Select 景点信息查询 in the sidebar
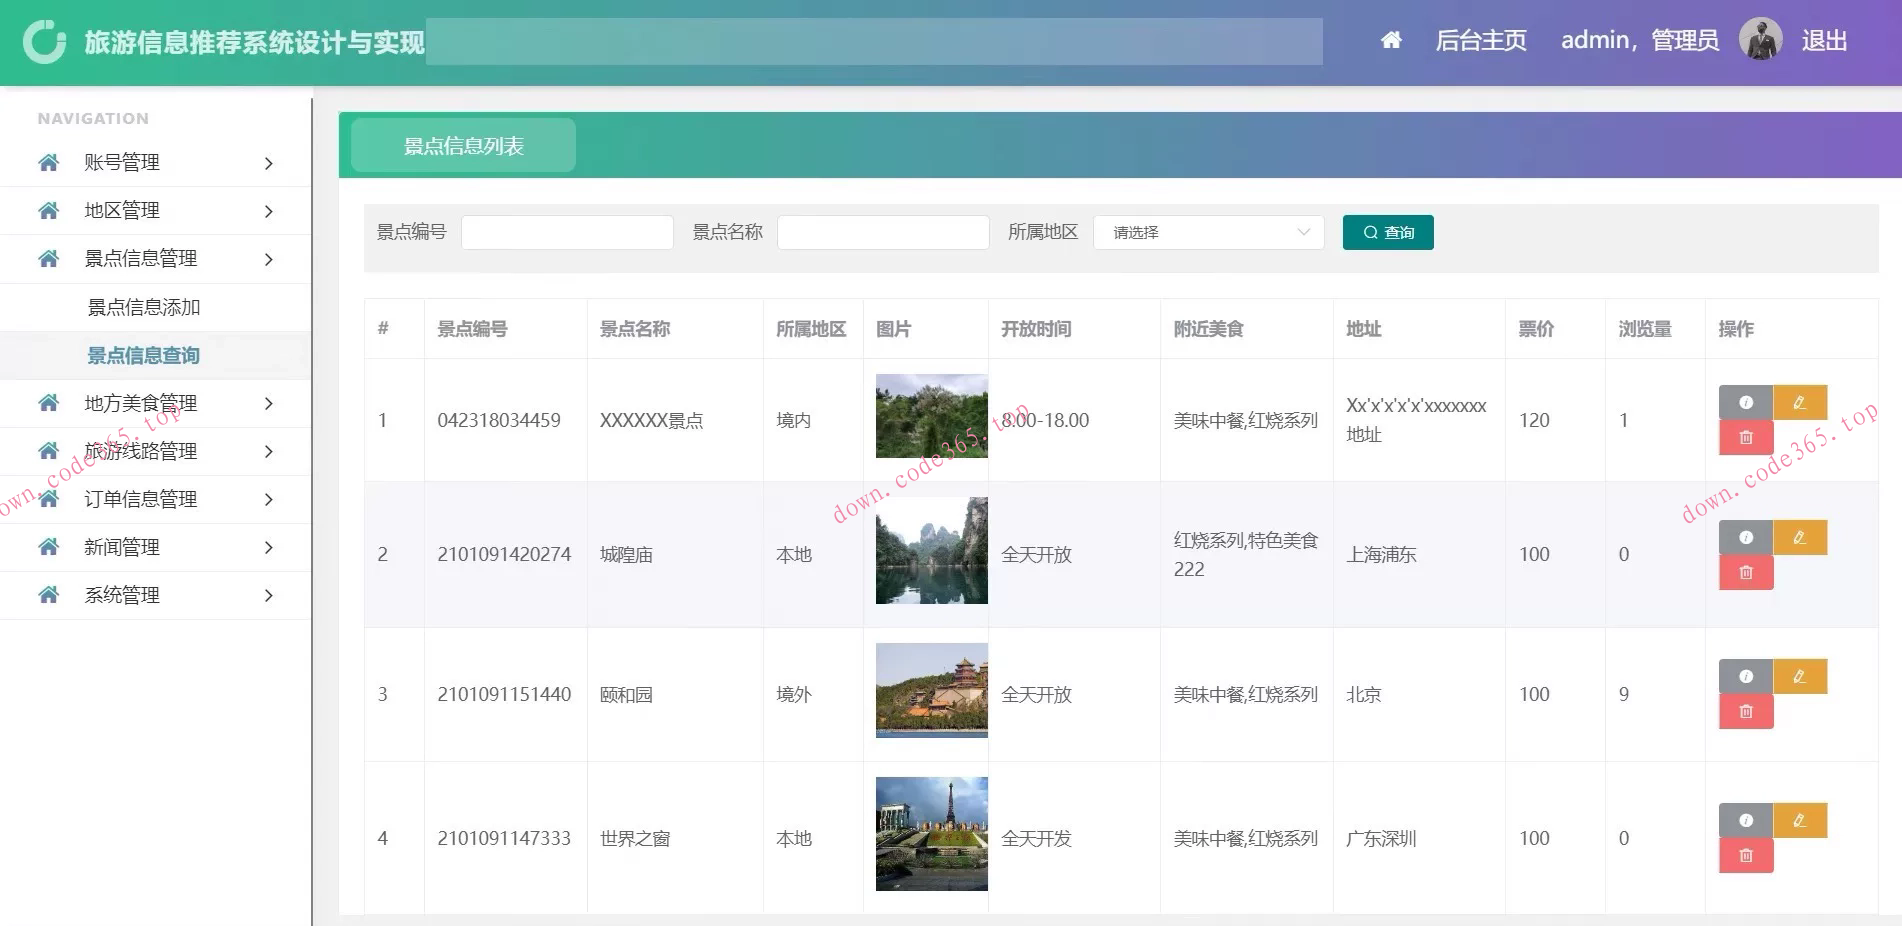 [143, 355]
